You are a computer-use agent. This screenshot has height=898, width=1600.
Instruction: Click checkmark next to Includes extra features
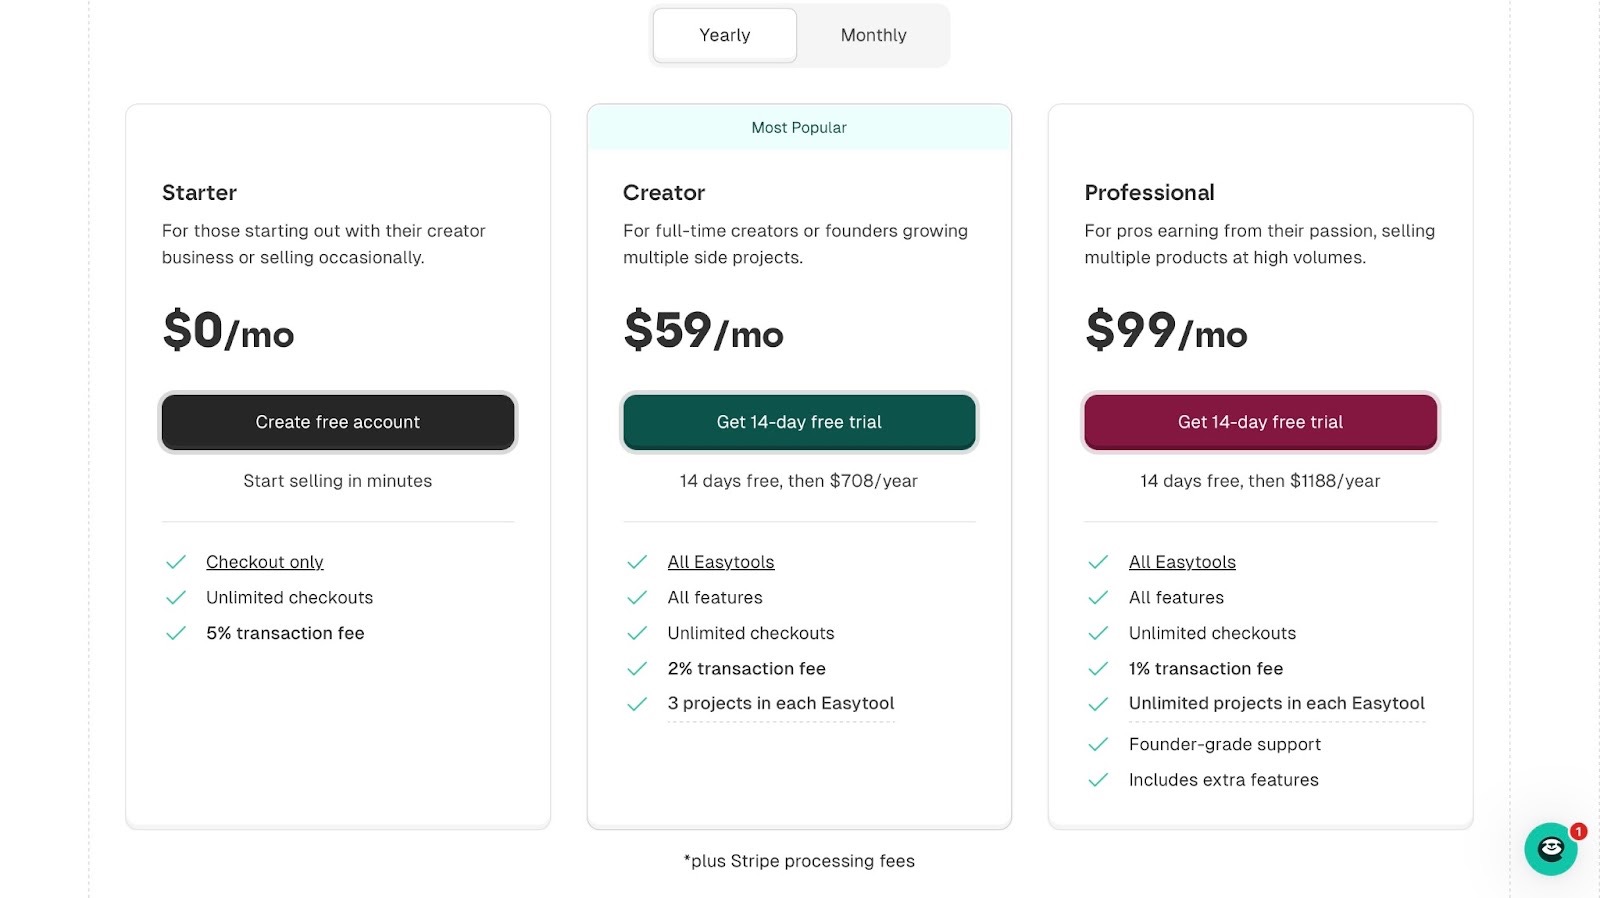coord(1098,780)
